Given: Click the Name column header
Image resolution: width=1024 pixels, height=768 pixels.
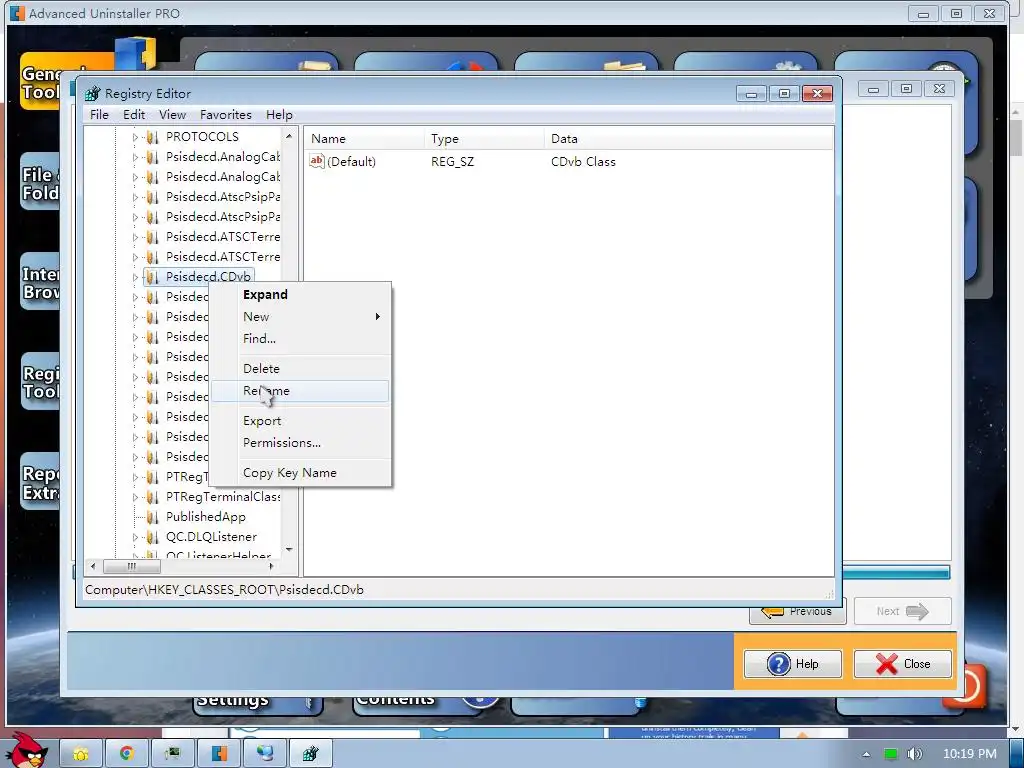Looking at the screenshot, I should coord(364,138).
